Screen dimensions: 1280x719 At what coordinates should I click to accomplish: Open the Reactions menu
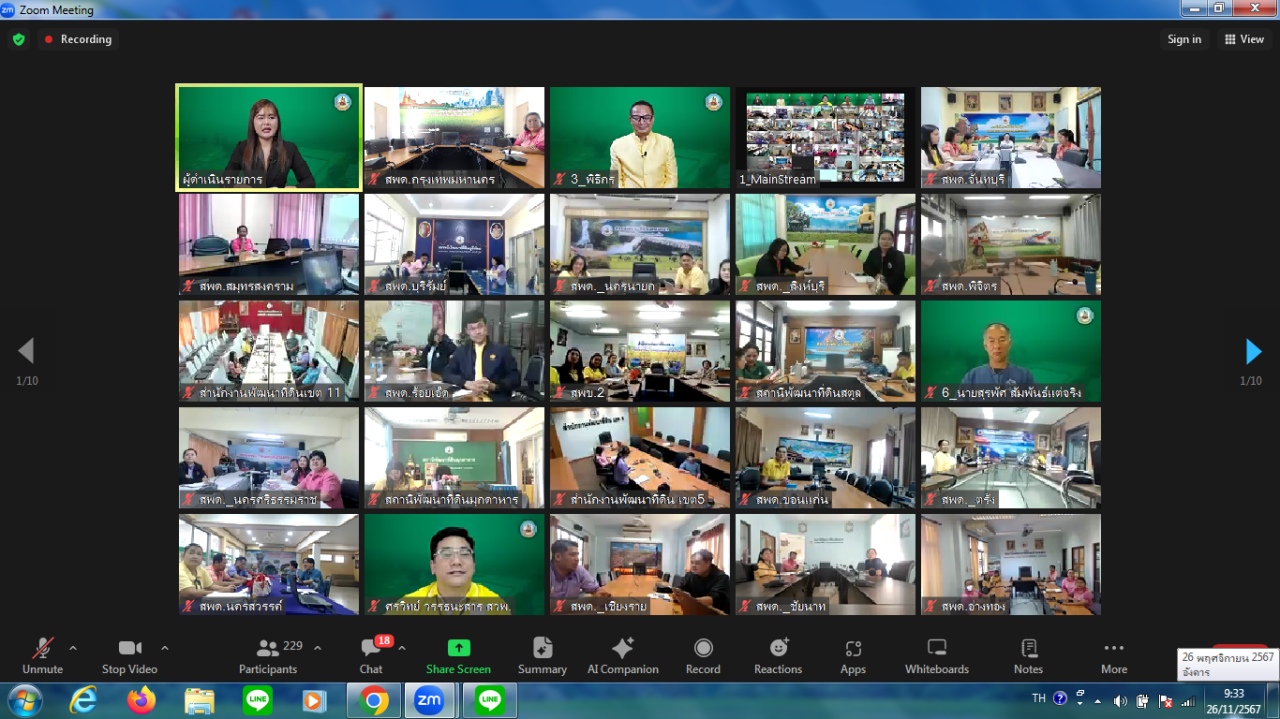[x=778, y=655]
